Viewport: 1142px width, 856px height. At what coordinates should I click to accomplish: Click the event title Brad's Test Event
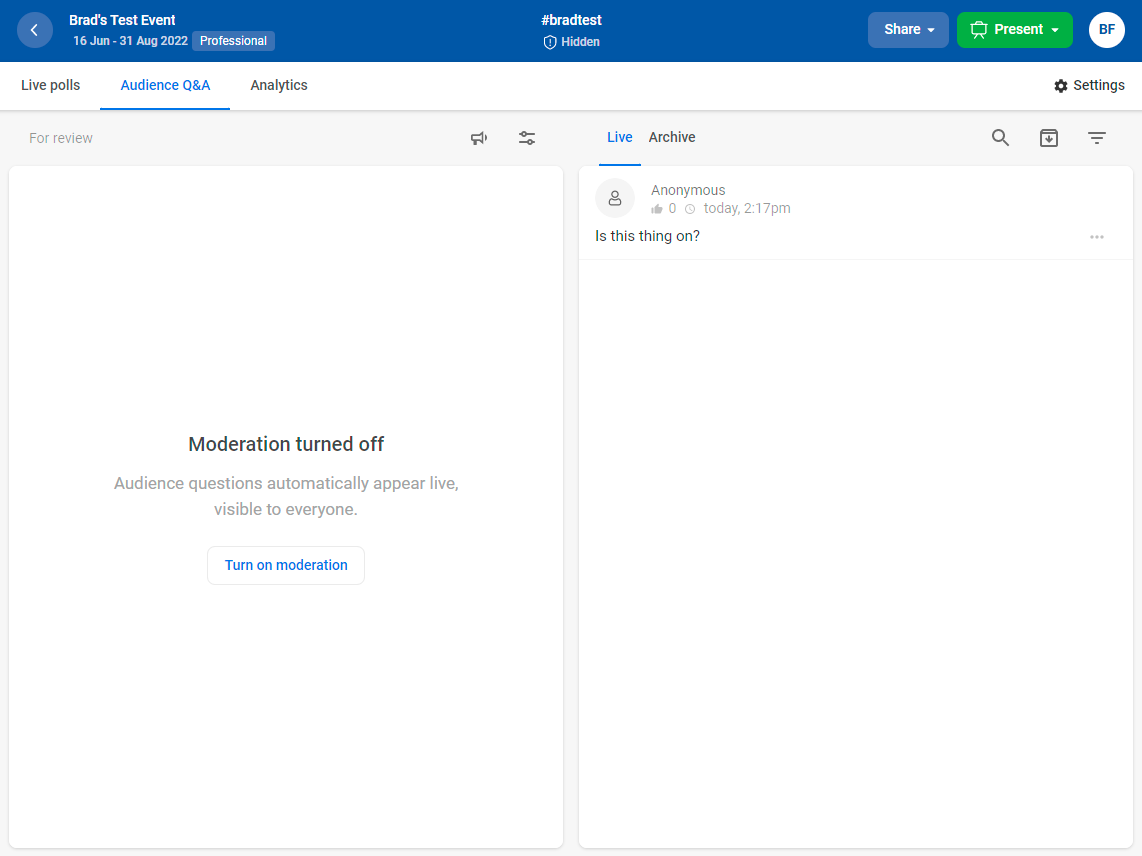point(122,19)
